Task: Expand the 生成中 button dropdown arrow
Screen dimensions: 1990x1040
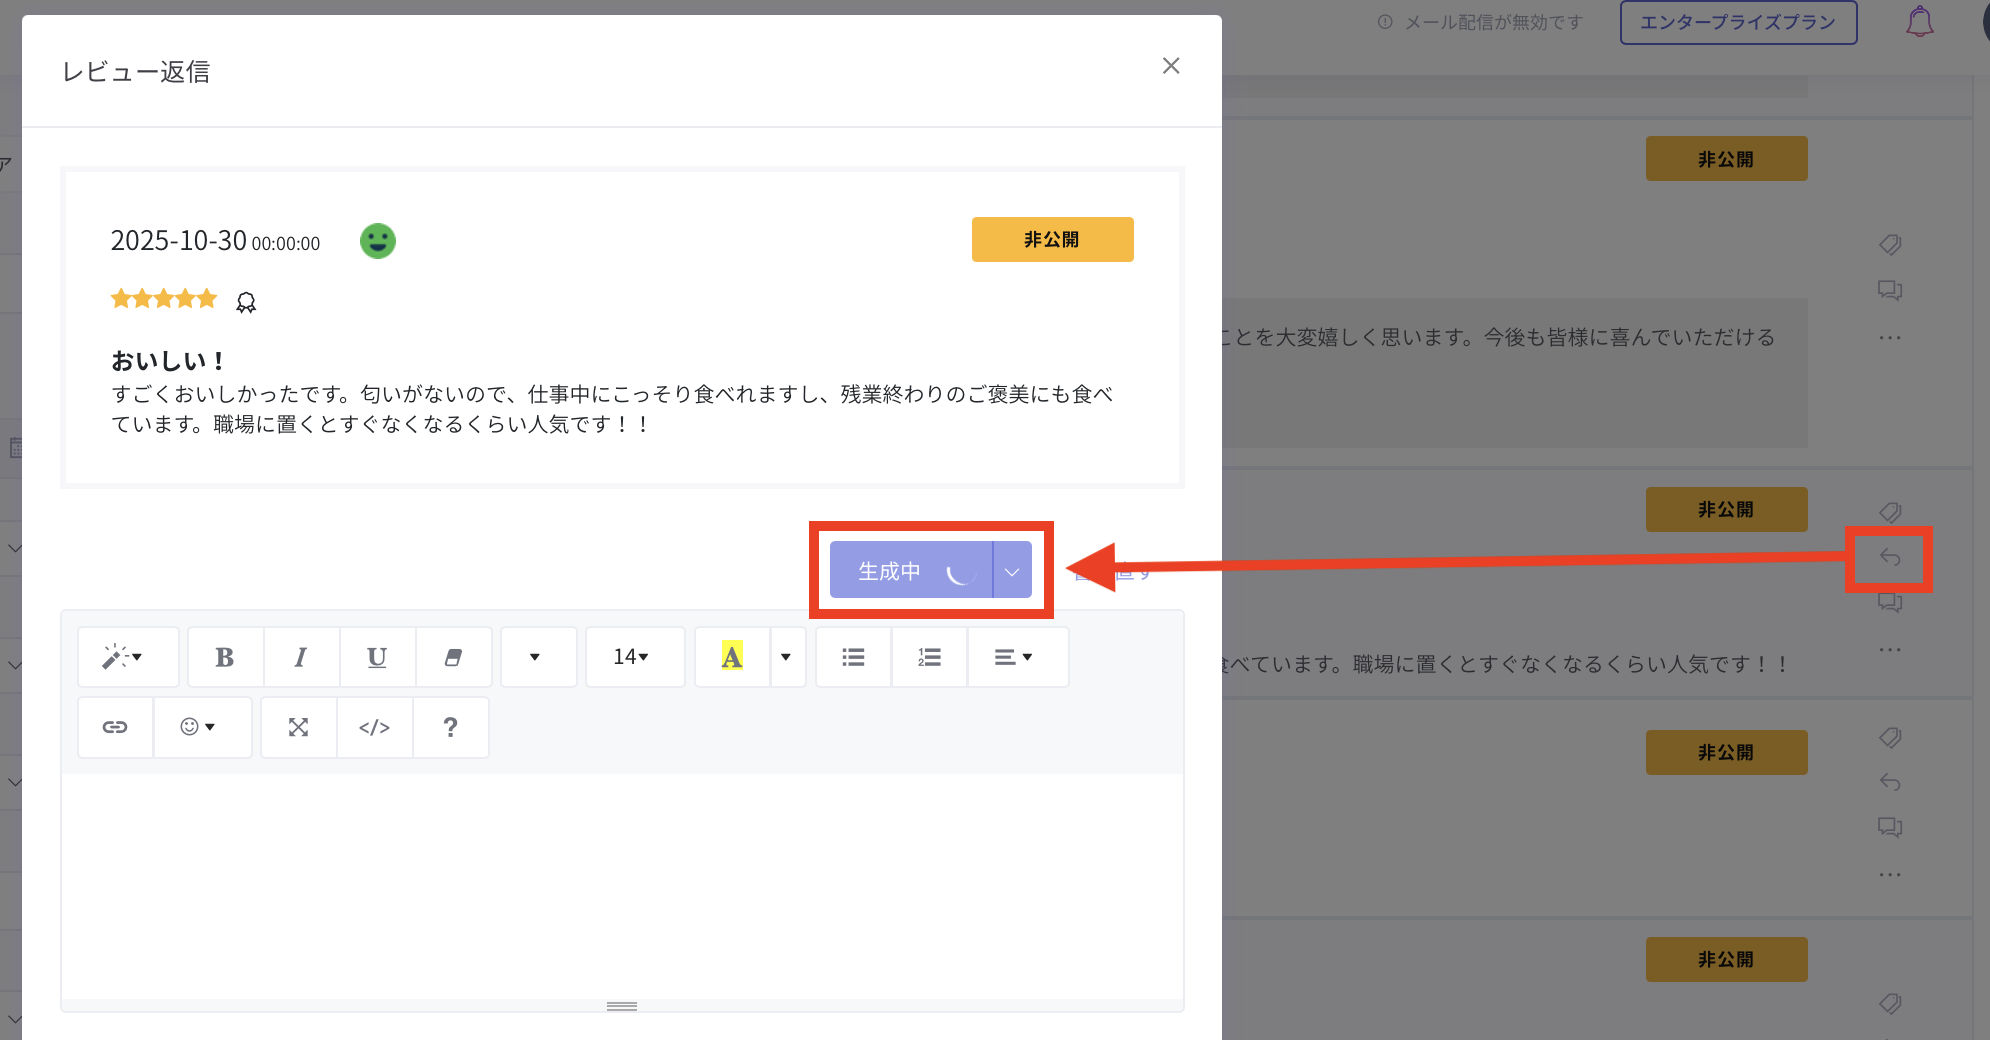Action: 1012,571
